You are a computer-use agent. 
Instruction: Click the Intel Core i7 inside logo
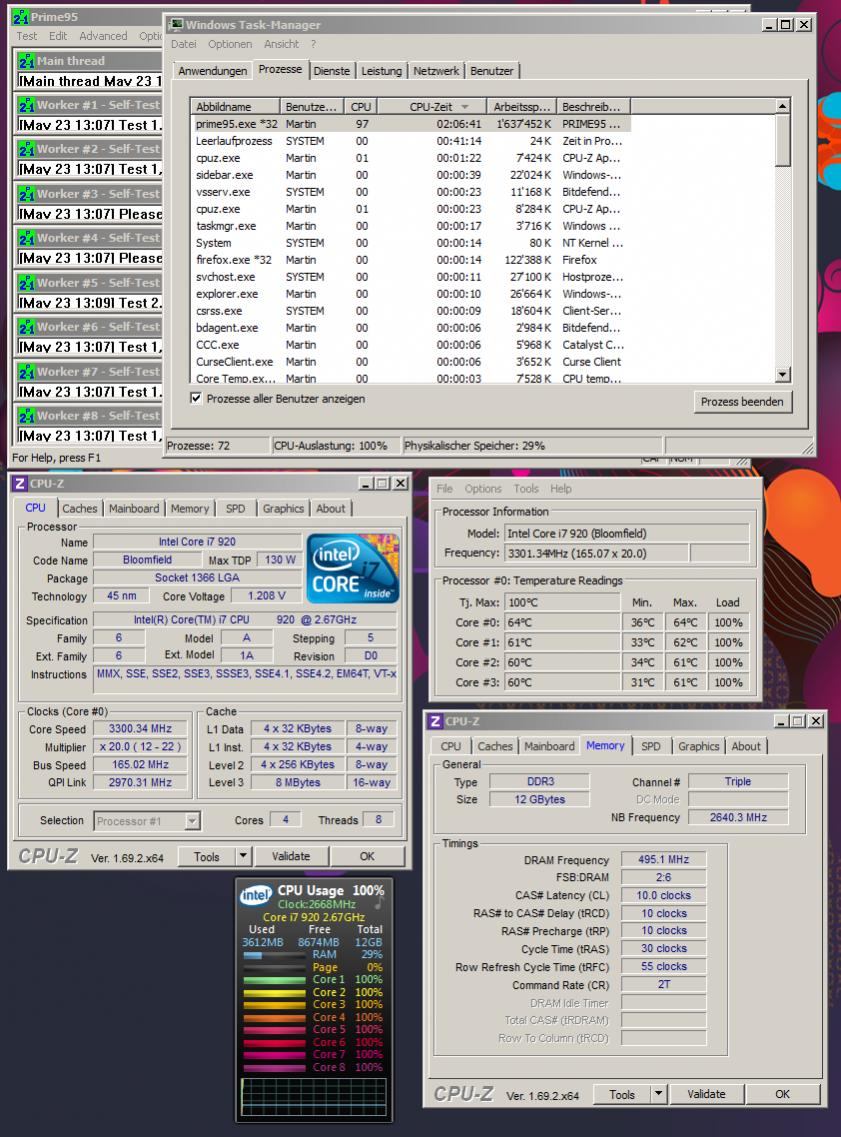pos(353,568)
